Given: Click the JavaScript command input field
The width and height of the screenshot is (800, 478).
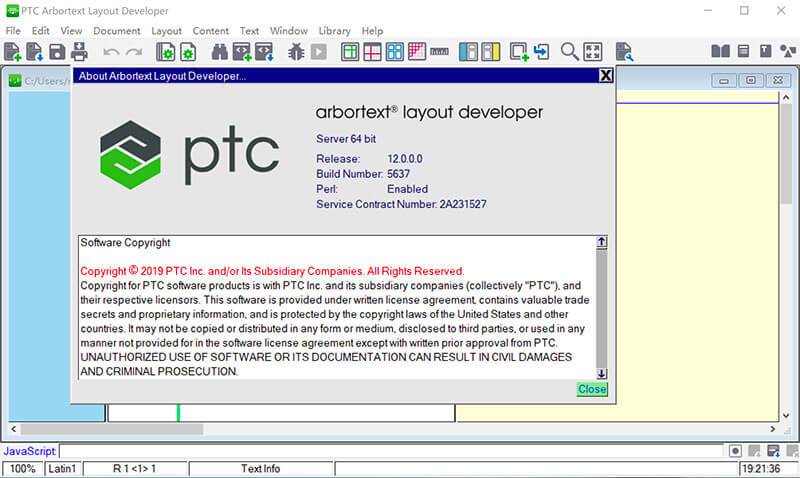Looking at the screenshot, I should point(392,451).
